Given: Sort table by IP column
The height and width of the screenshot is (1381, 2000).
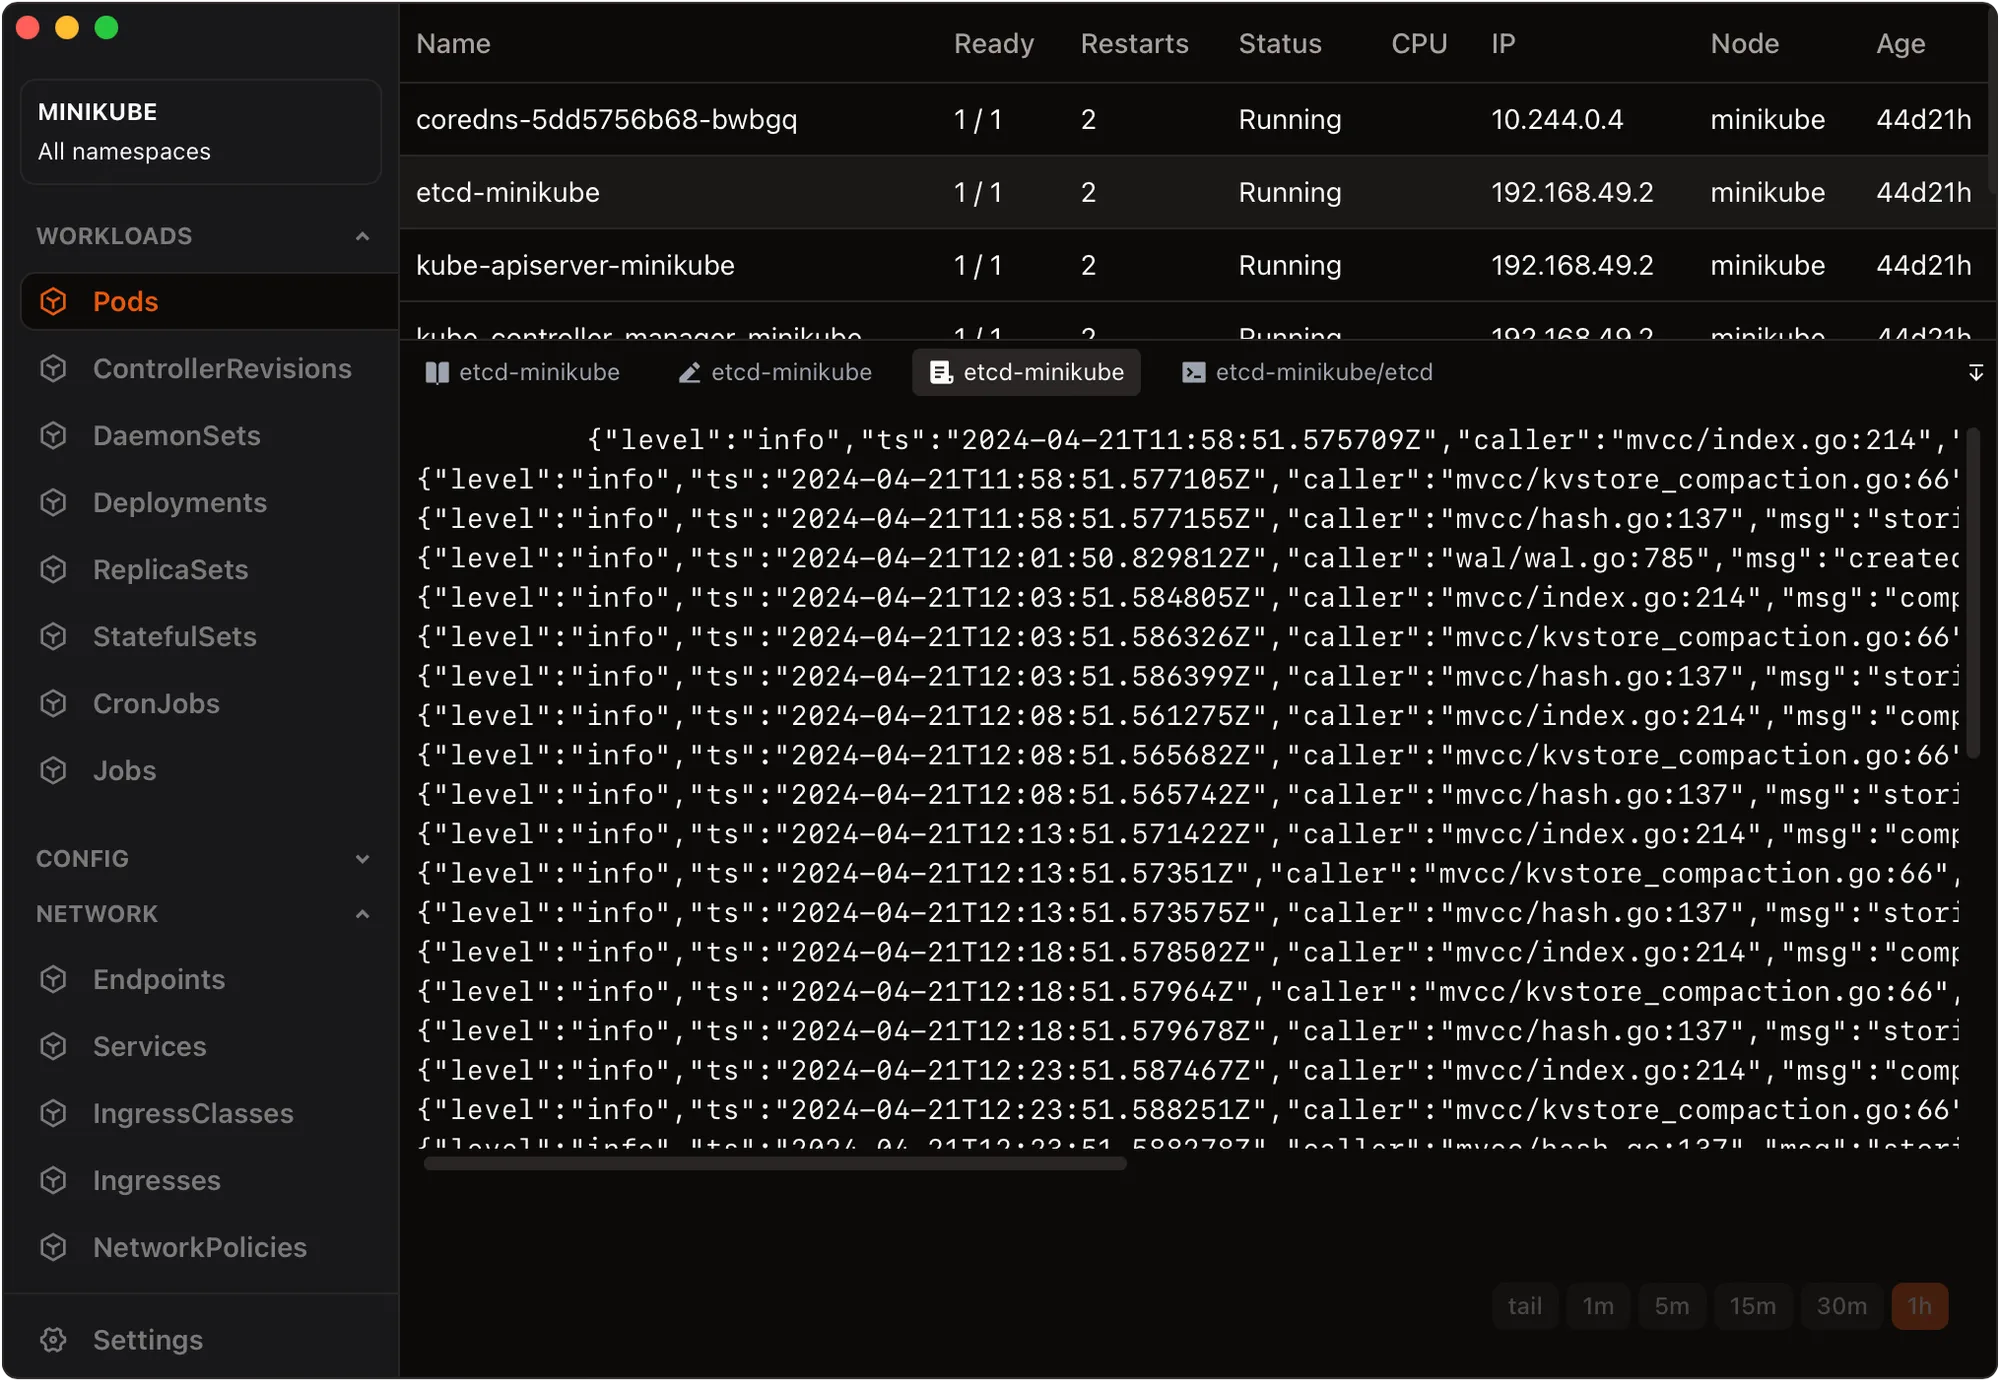Looking at the screenshot, I should click(x=1503, y=43).
